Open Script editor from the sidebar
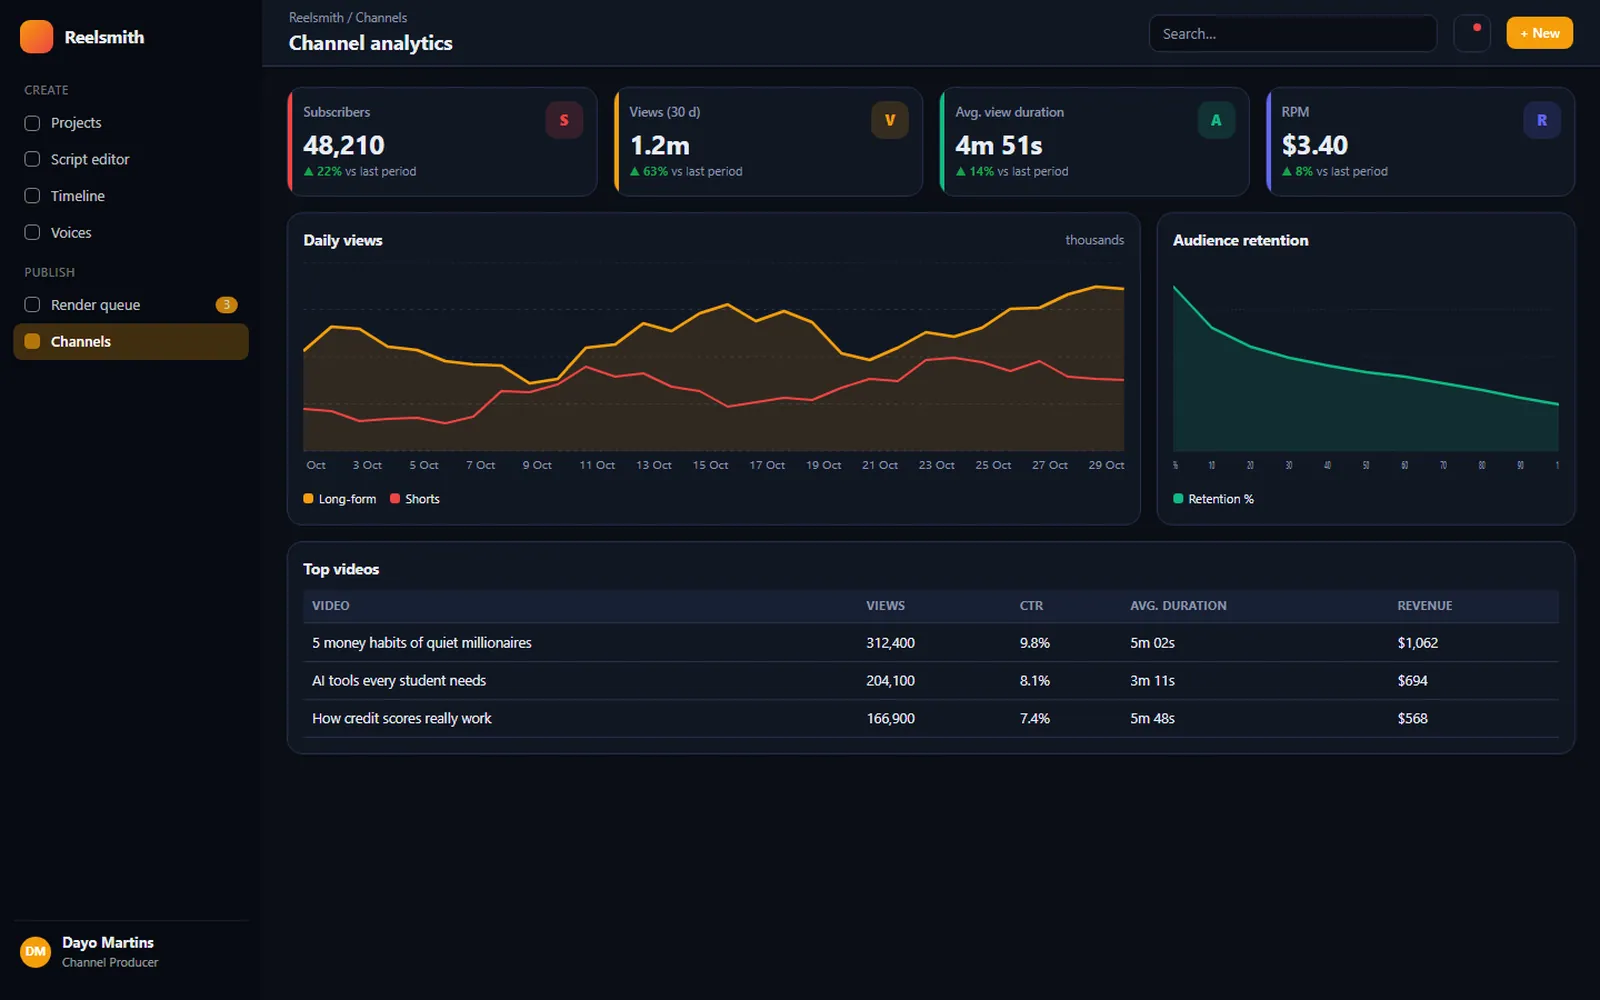Screen dimensions: 1600x1000 click(131, 159)
